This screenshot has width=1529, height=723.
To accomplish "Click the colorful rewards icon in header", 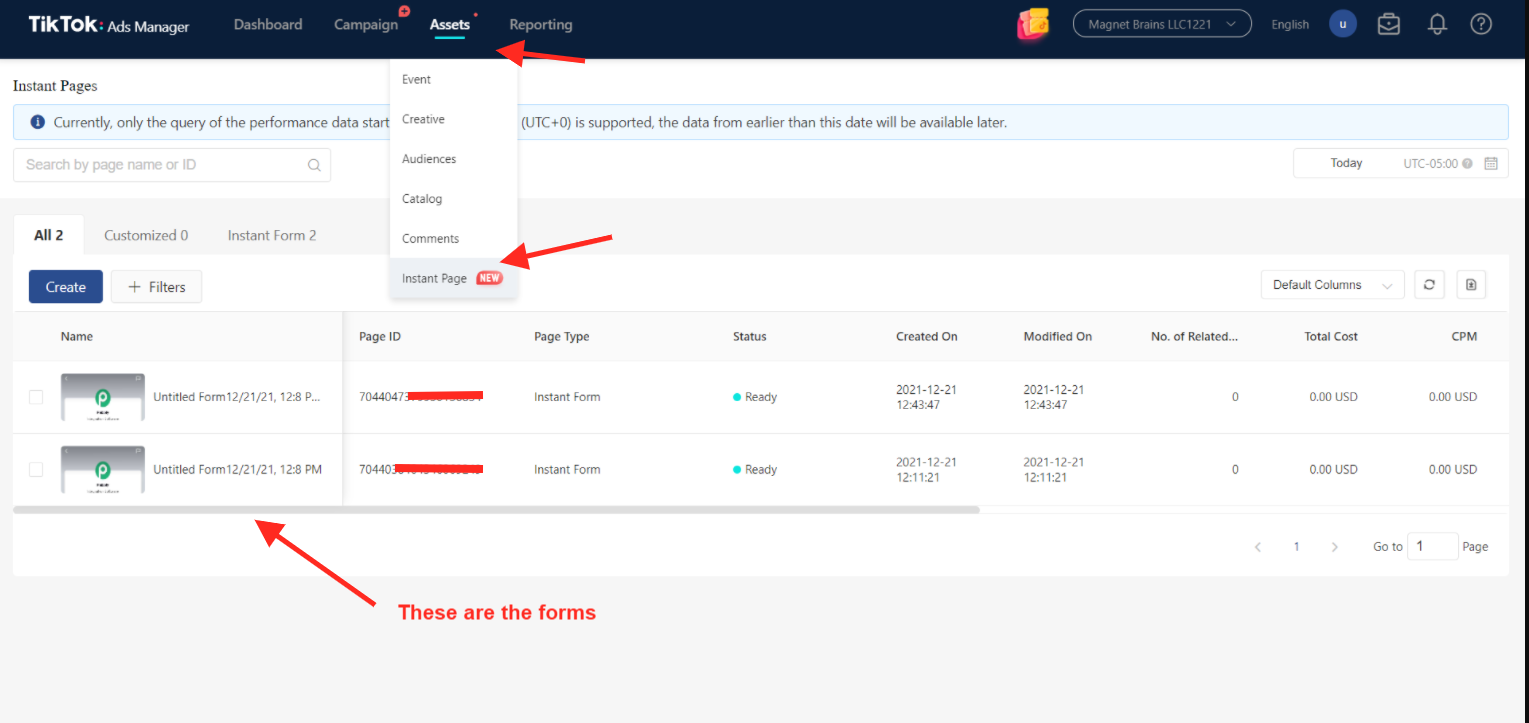I will point(1033,24).
